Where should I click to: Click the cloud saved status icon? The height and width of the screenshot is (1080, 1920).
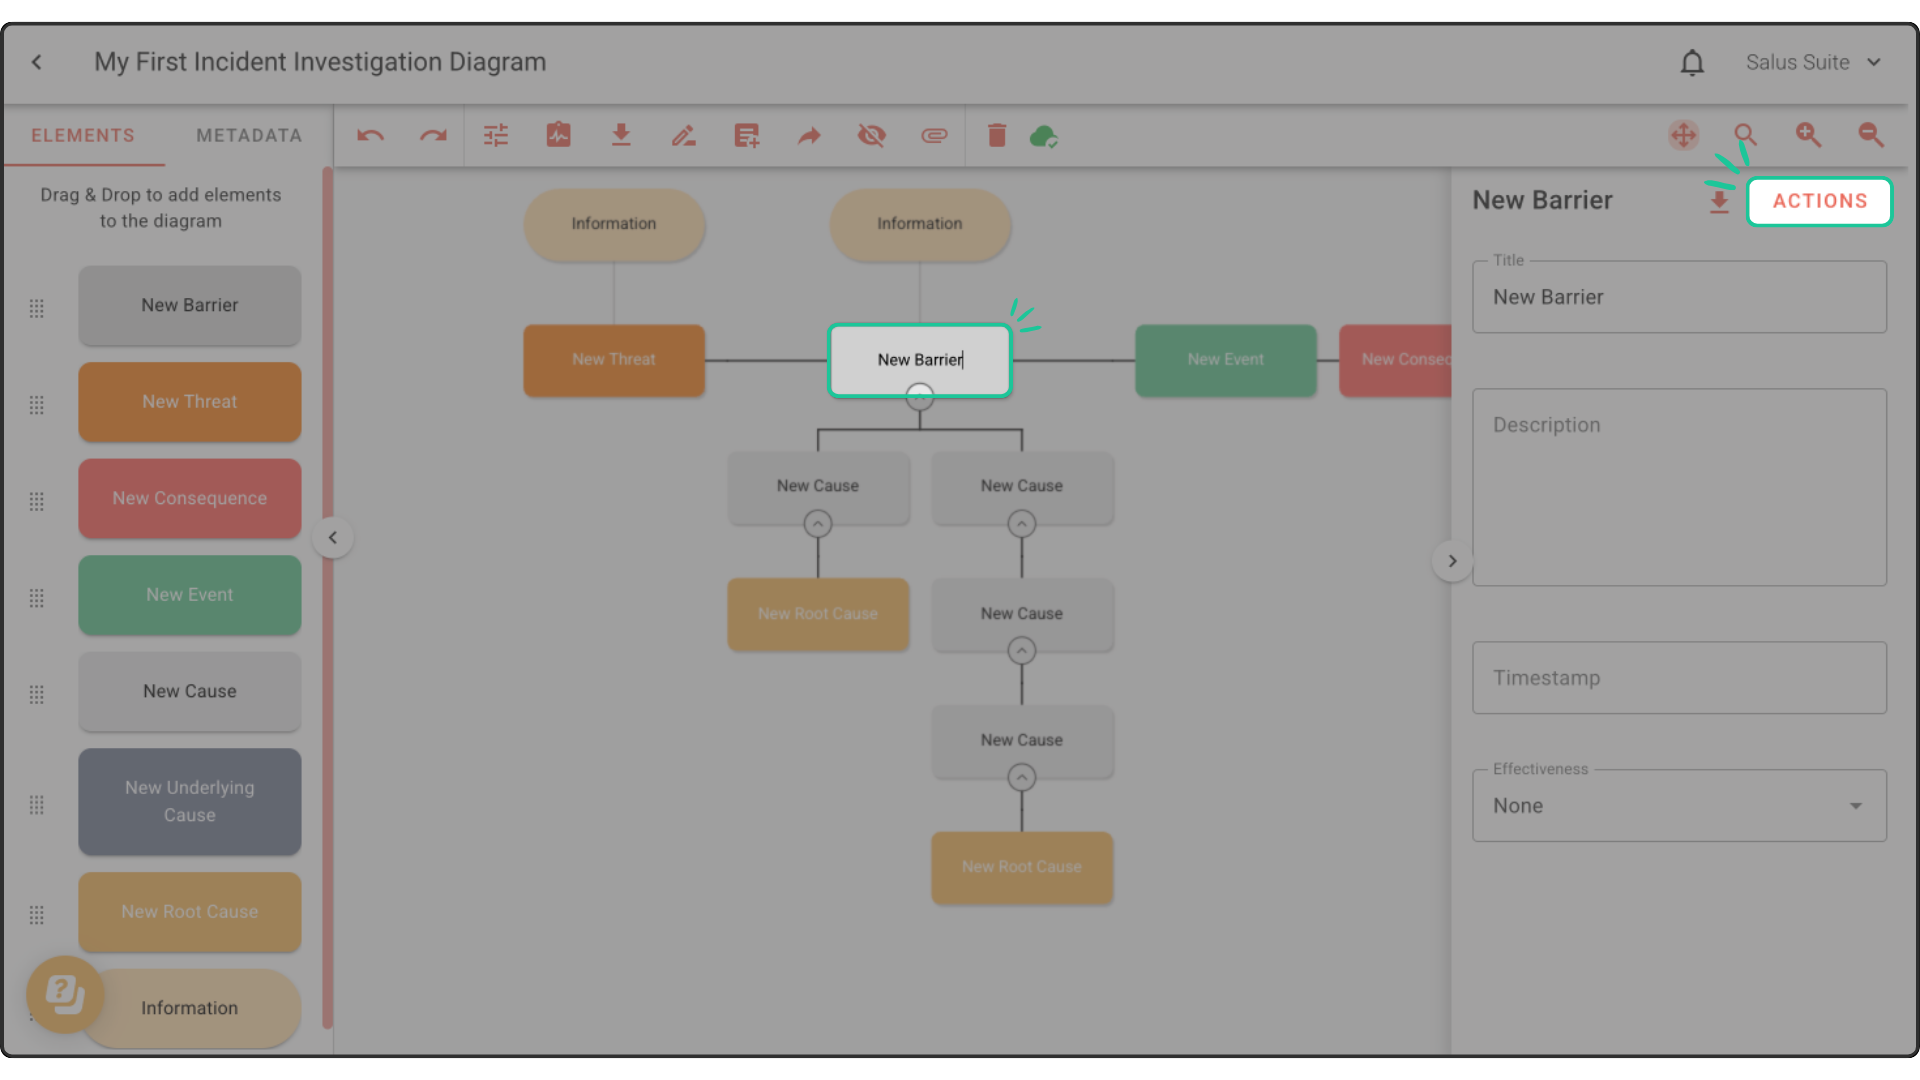coord(1043,136)
